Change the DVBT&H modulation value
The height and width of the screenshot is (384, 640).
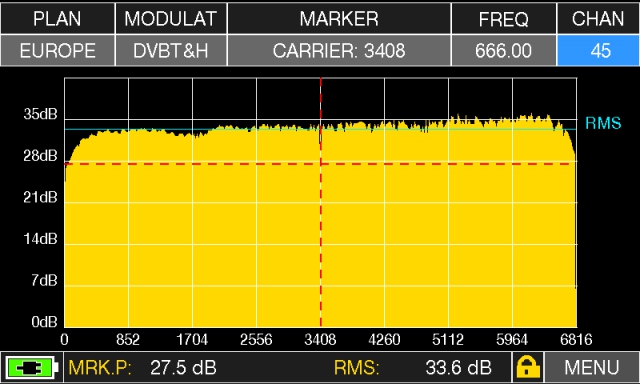171,51
